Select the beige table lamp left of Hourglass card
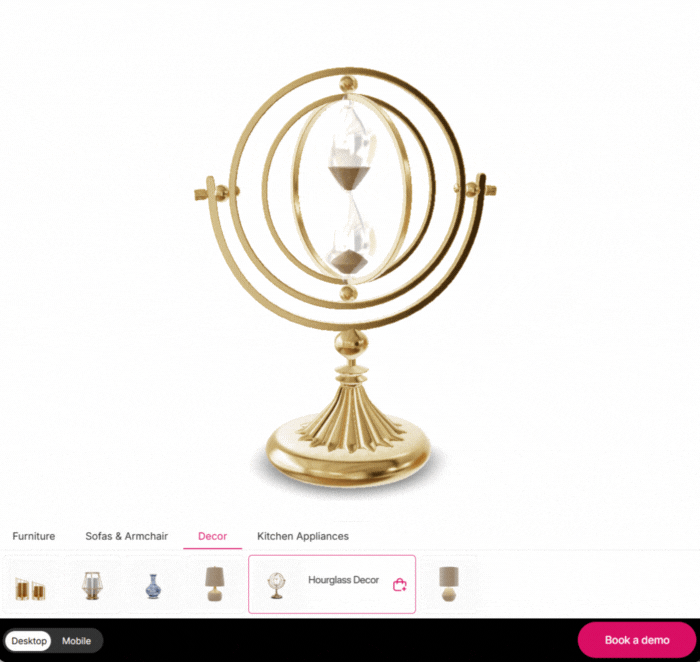 (214, 583)
